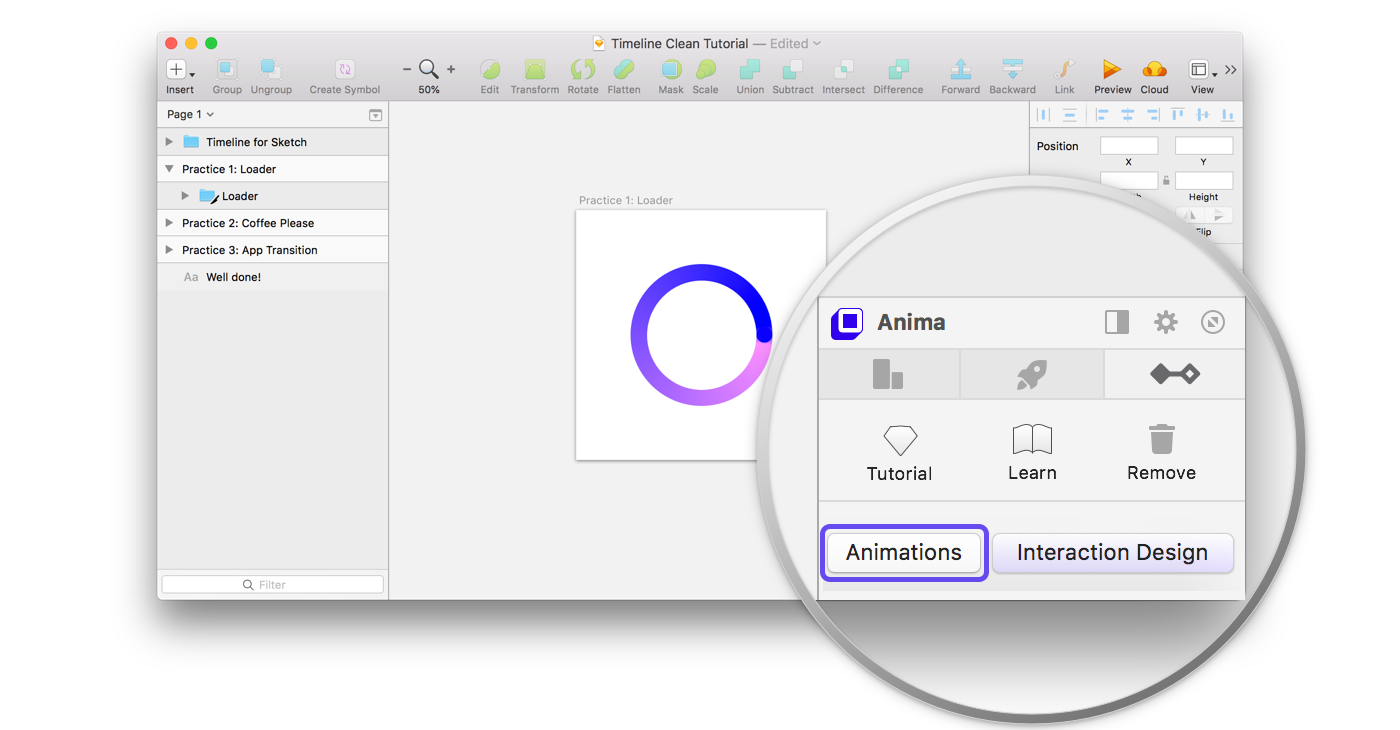Click the Animations button
Viewport: 1400px width, 730px height.
(x=904, y=553)
